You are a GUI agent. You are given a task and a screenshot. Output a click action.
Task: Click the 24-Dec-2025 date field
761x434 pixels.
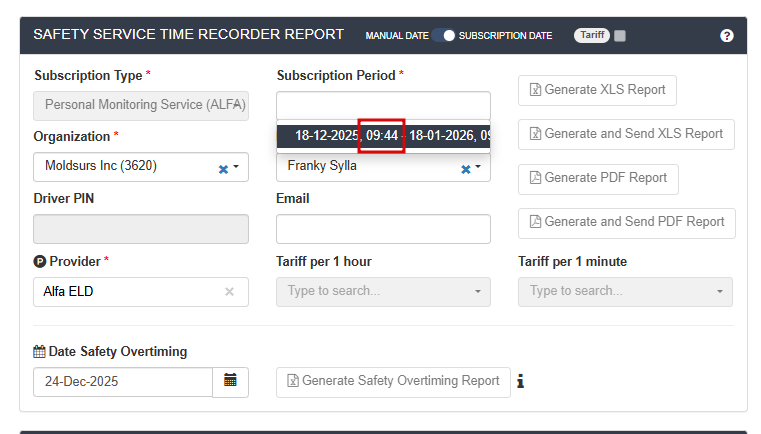point(123,382)
